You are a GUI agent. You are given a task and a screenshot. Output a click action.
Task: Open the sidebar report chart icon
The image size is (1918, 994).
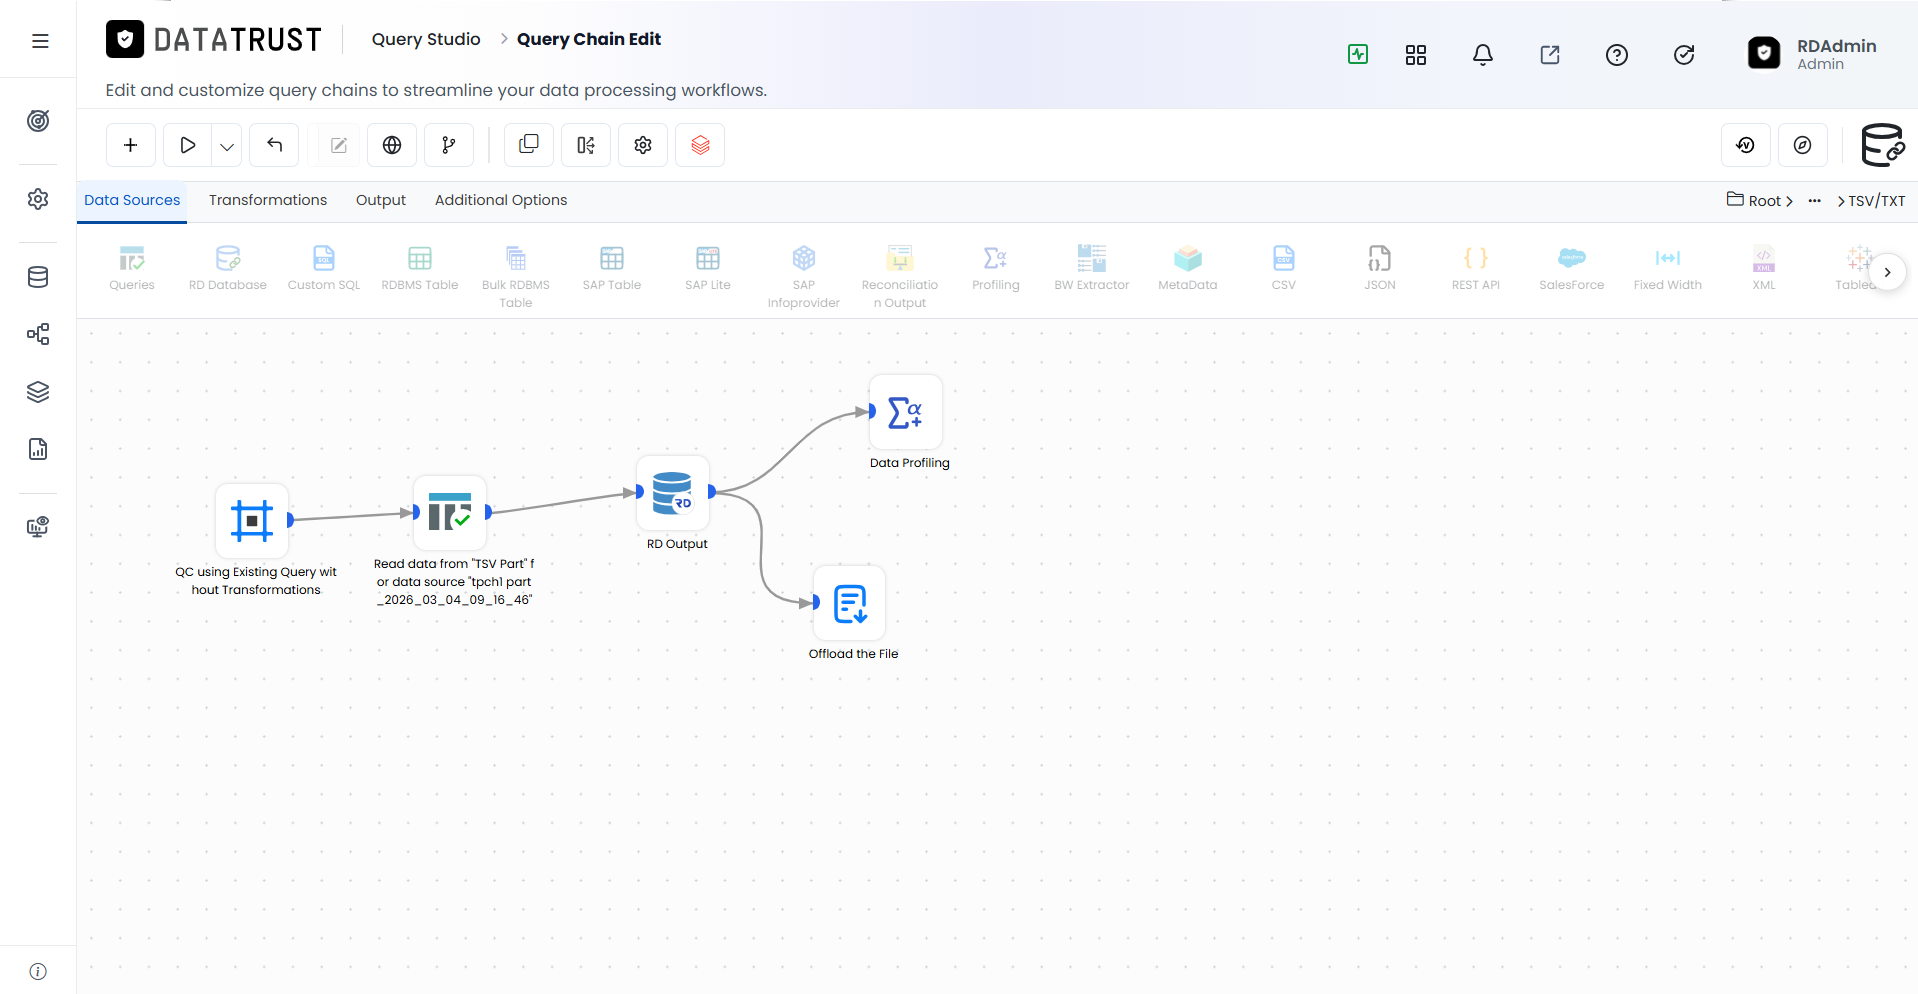click(x=38, y=449)
